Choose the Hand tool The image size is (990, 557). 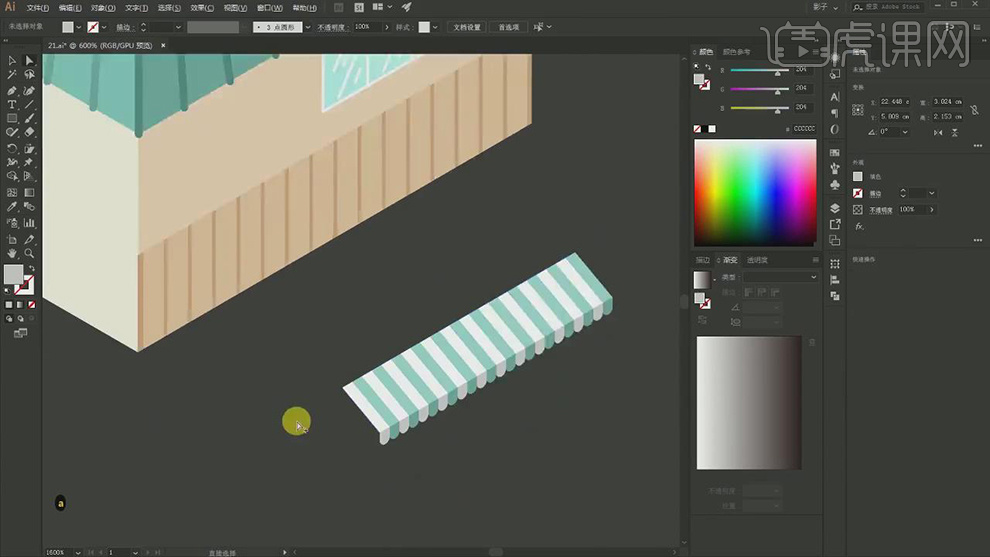pyautogui.click(x=12, y=254)
